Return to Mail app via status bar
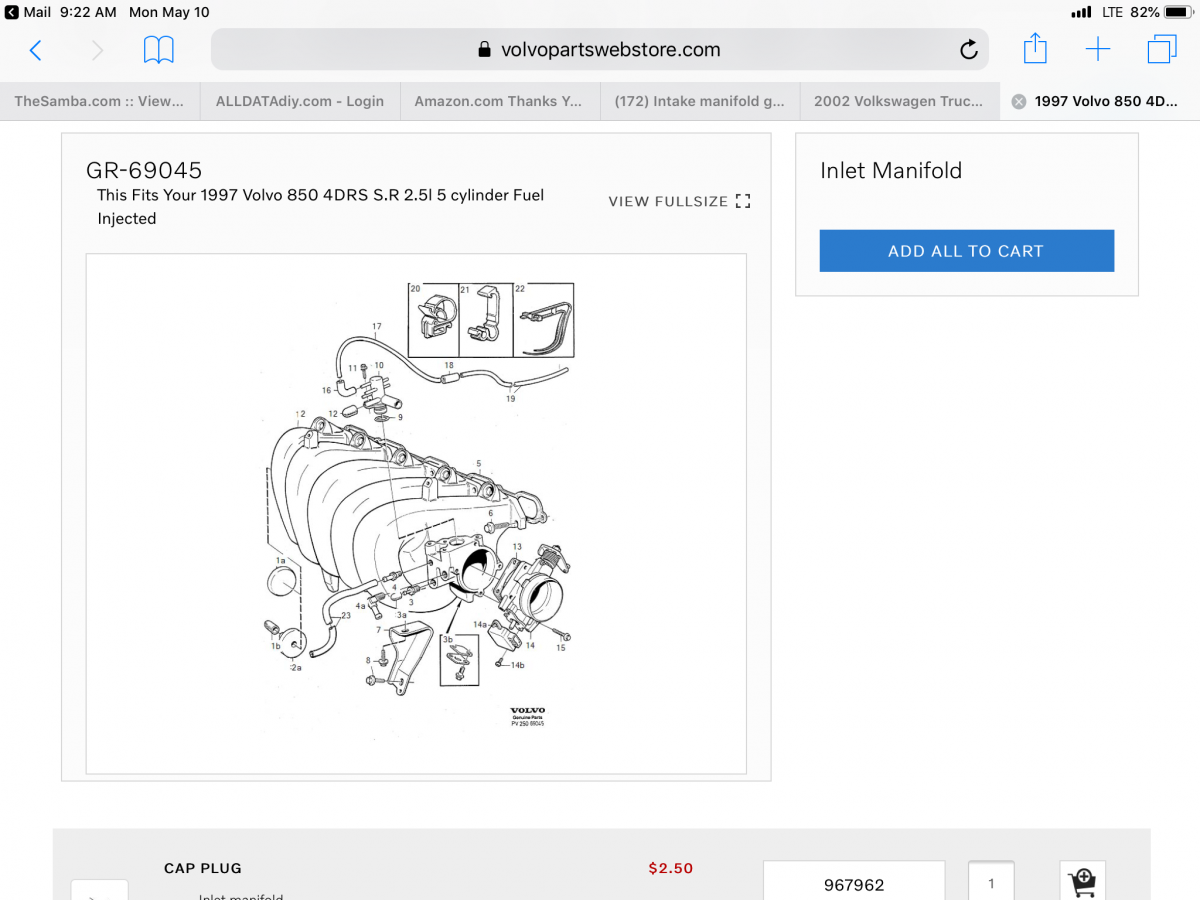 [x=30, y=12]
